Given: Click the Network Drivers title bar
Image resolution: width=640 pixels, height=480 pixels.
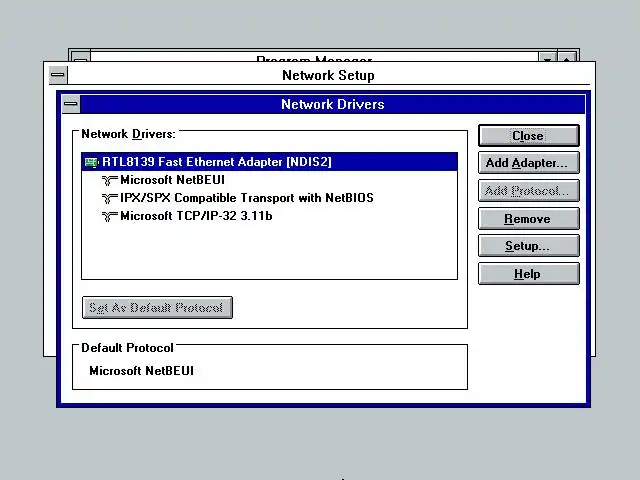Looking at the screenshot, I should 333,104.
